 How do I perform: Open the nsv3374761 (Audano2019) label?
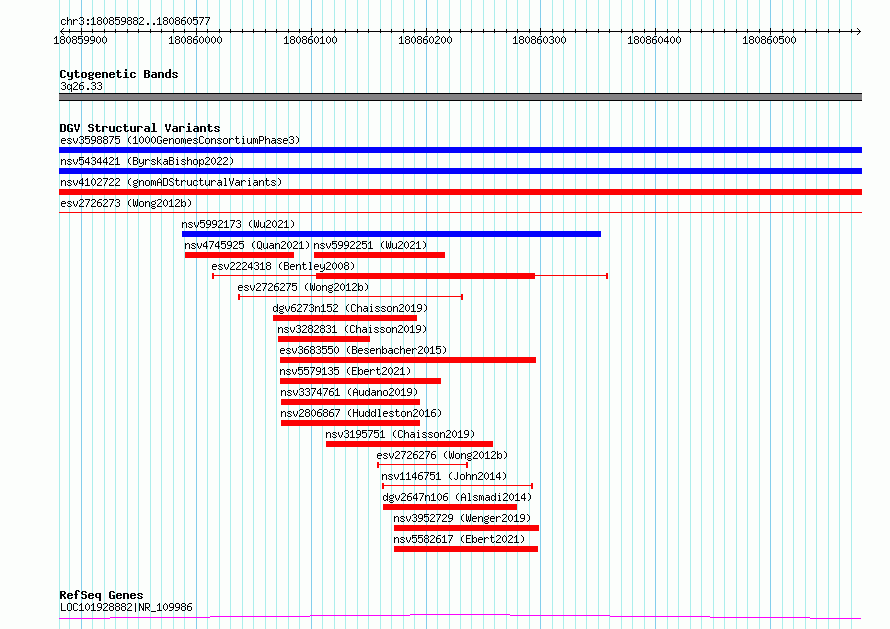tap(349, 392)
